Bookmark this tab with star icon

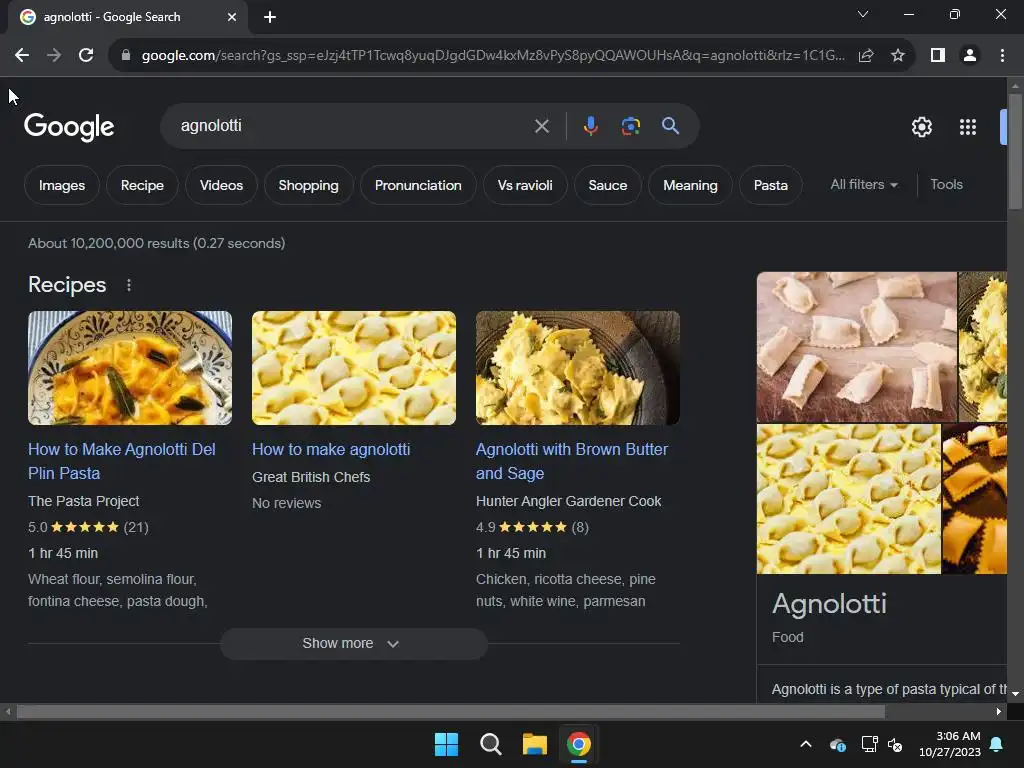(x=898, y=56)
